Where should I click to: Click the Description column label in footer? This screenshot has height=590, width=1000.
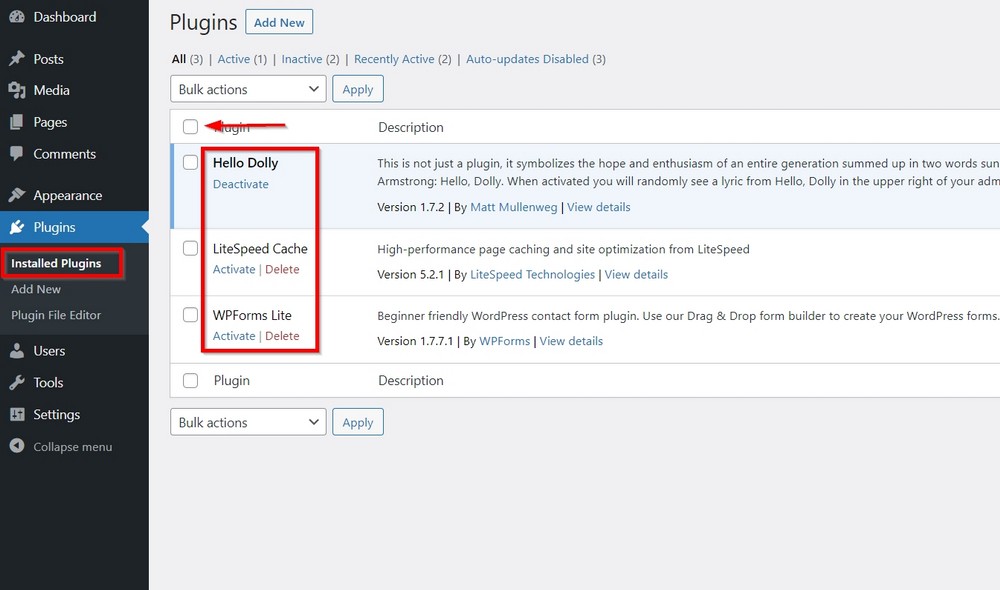(x=411, y=381)
